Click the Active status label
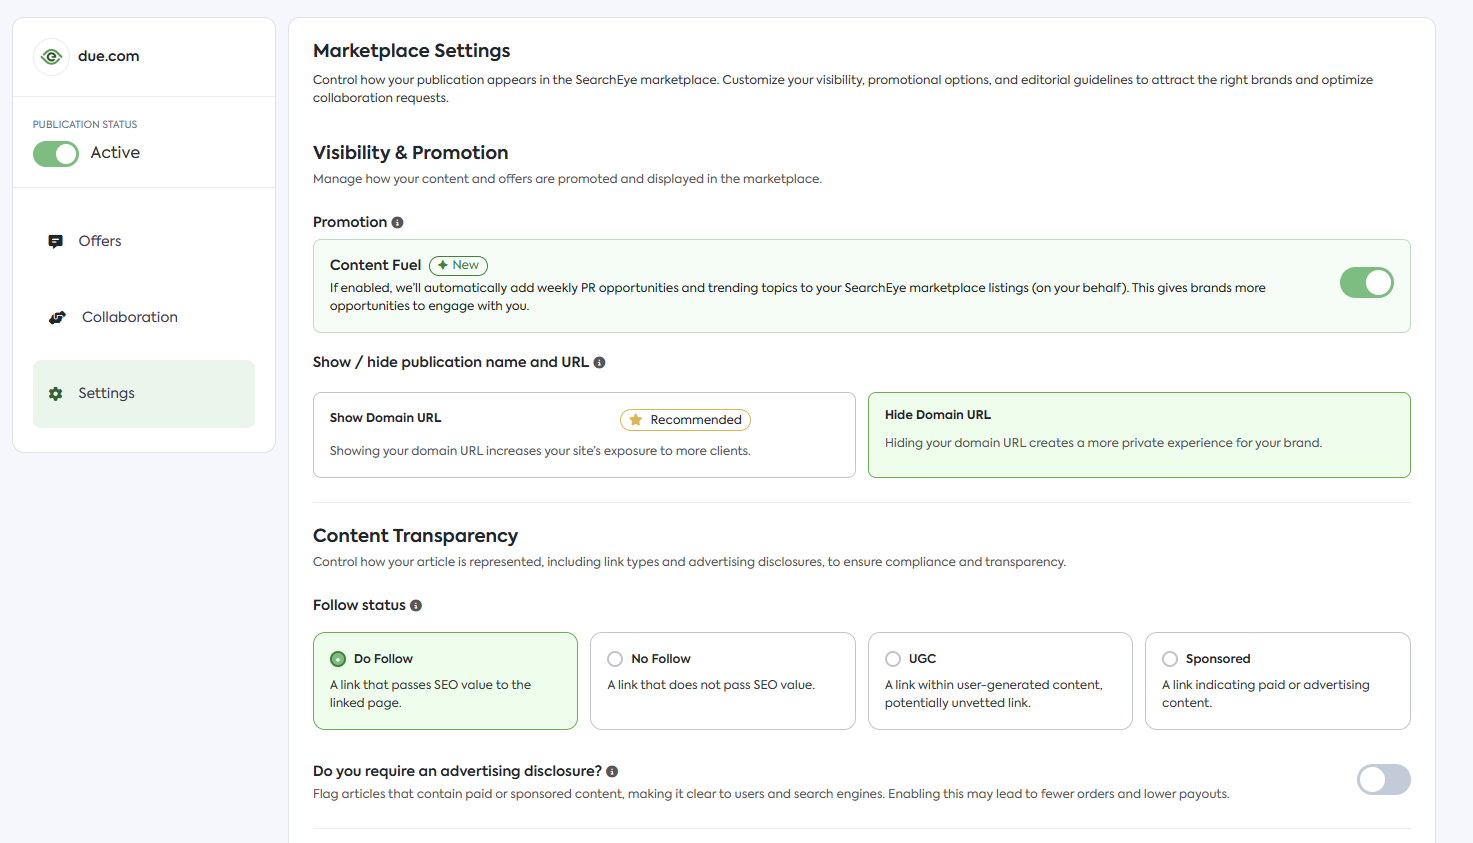Screen dimensions: 1473x843 click(x=115, y=153)
